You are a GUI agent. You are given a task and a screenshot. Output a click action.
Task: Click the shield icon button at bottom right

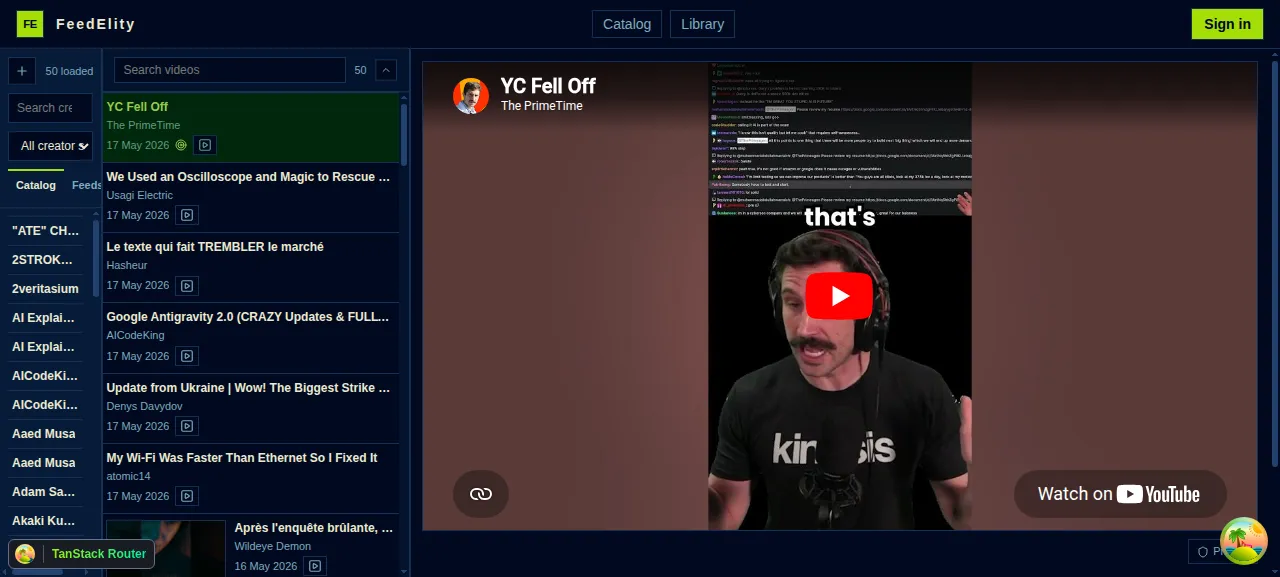(x=1204, y=551)
